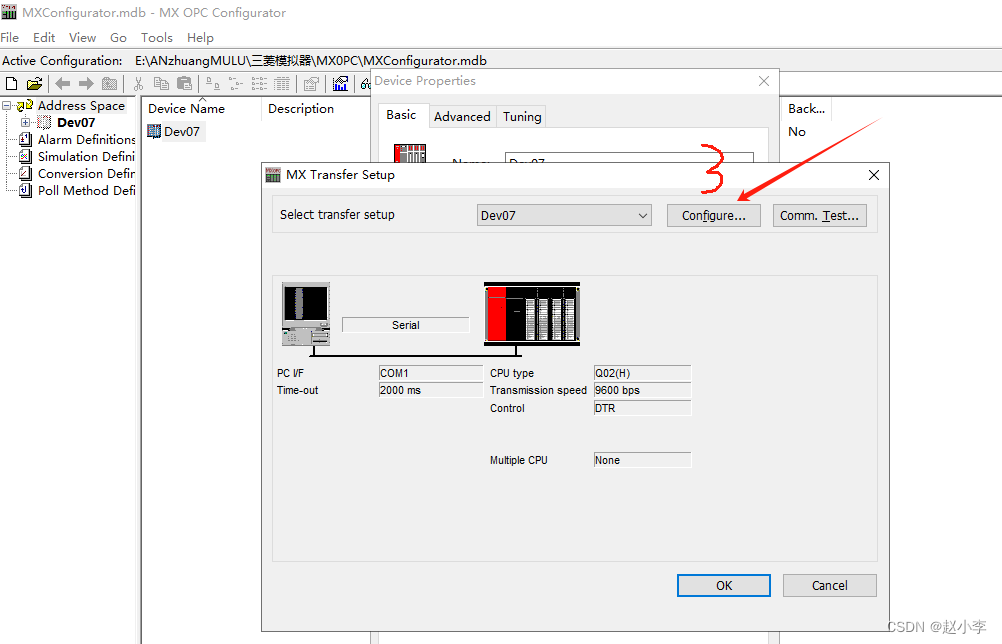
Task: Click the Statistics chart toolbar icon
Action: 341,84
